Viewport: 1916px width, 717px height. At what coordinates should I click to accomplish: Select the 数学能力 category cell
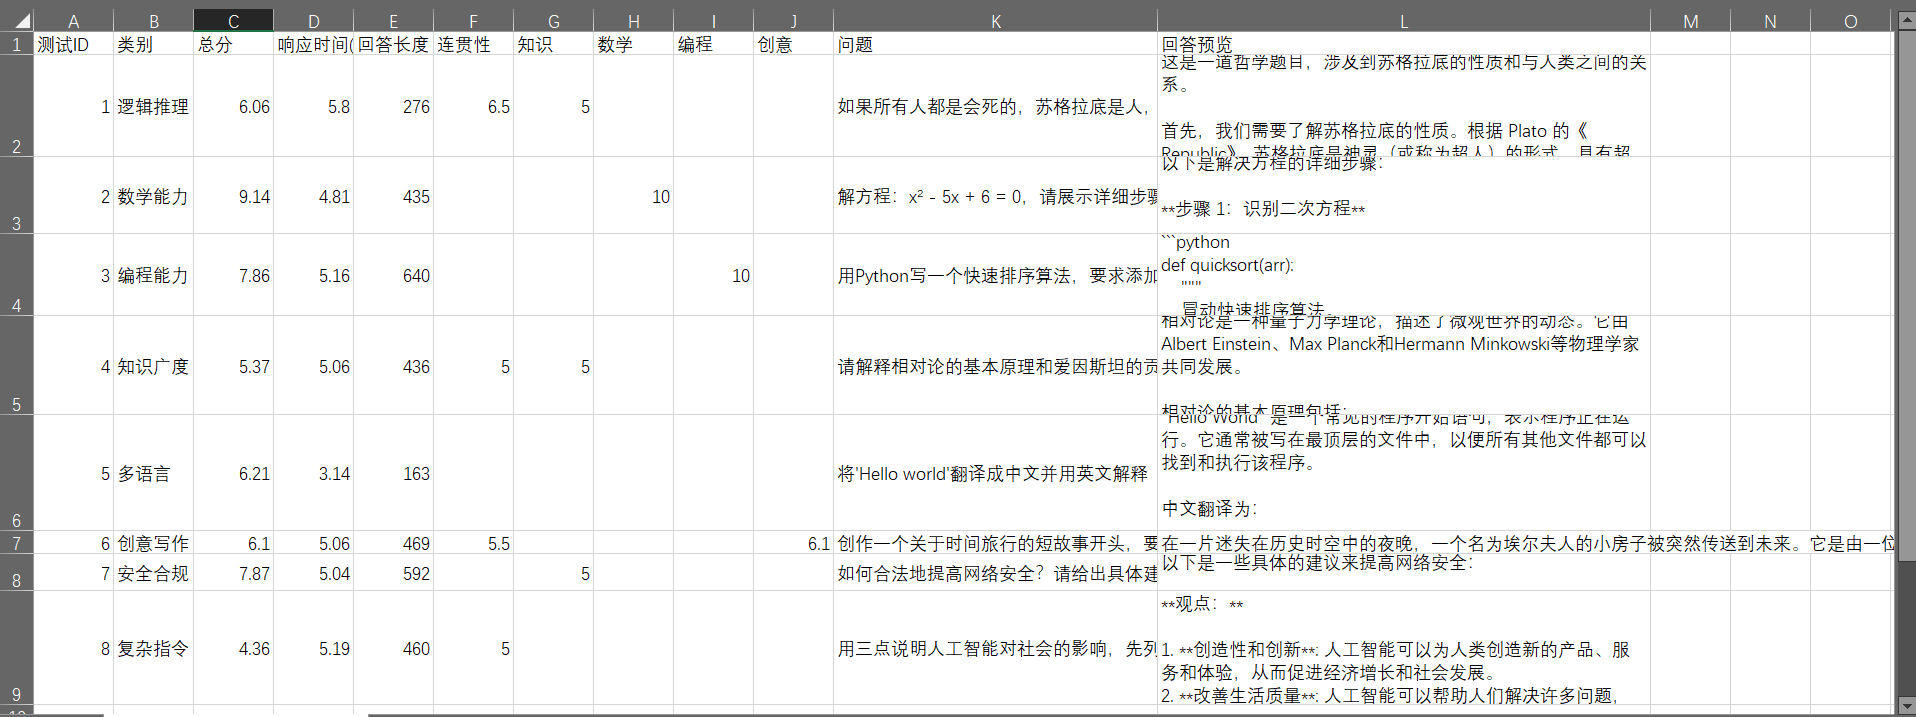point(153,196)
